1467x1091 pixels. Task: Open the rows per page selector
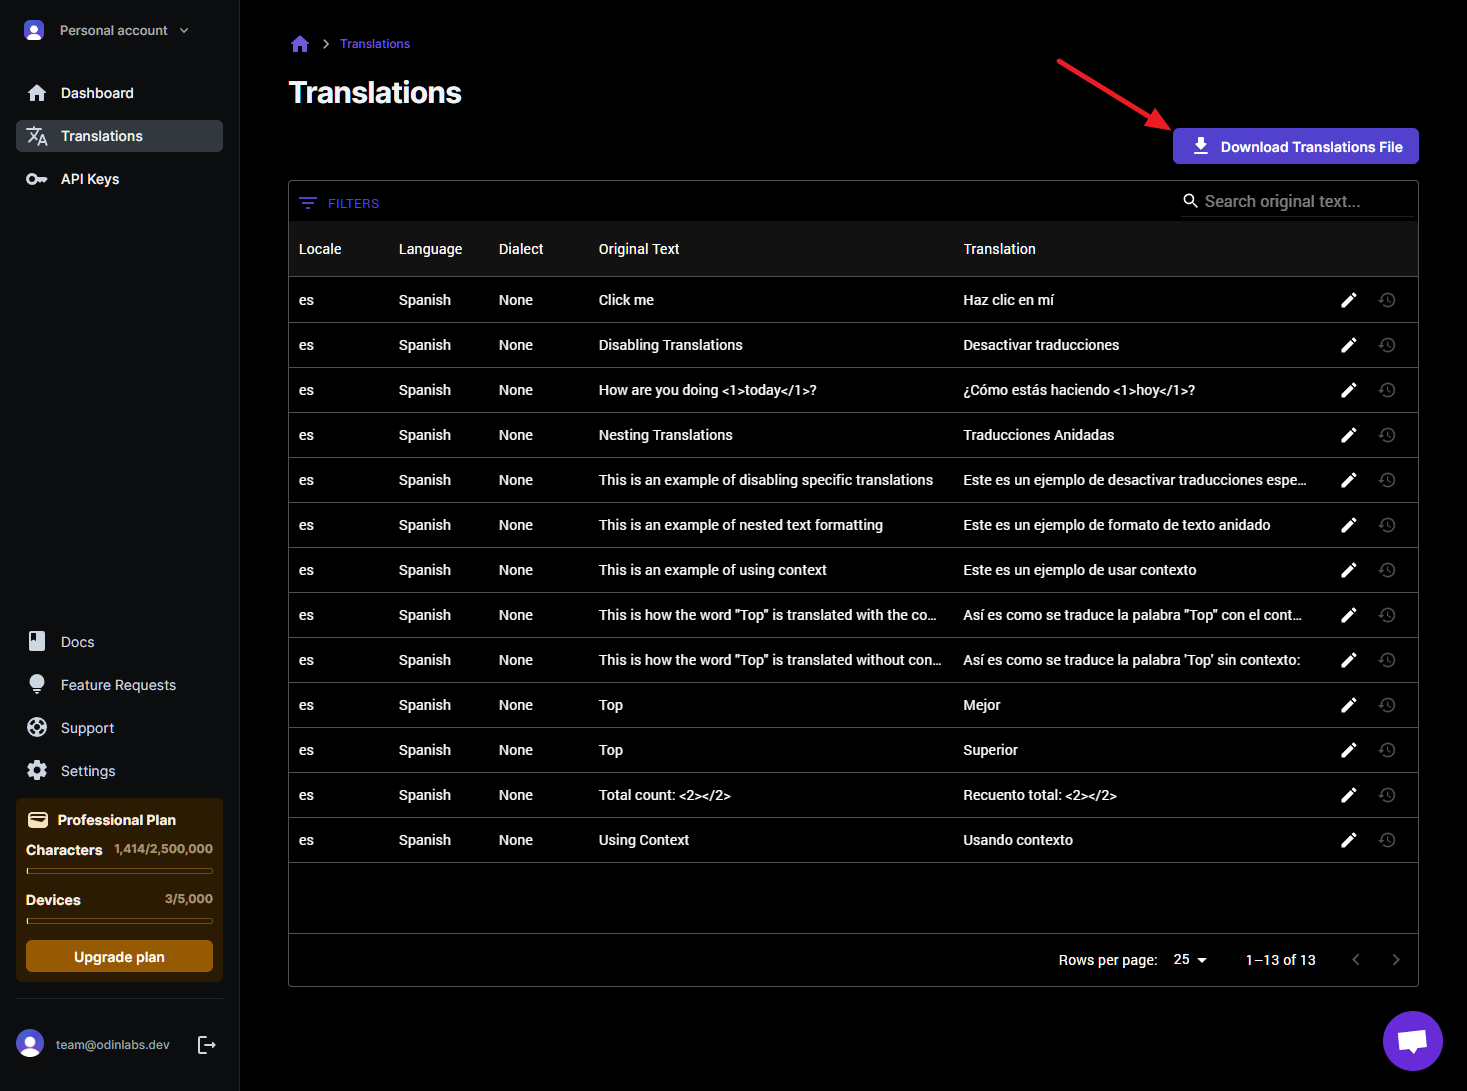pyautogui.click(x=1188, y=959)
